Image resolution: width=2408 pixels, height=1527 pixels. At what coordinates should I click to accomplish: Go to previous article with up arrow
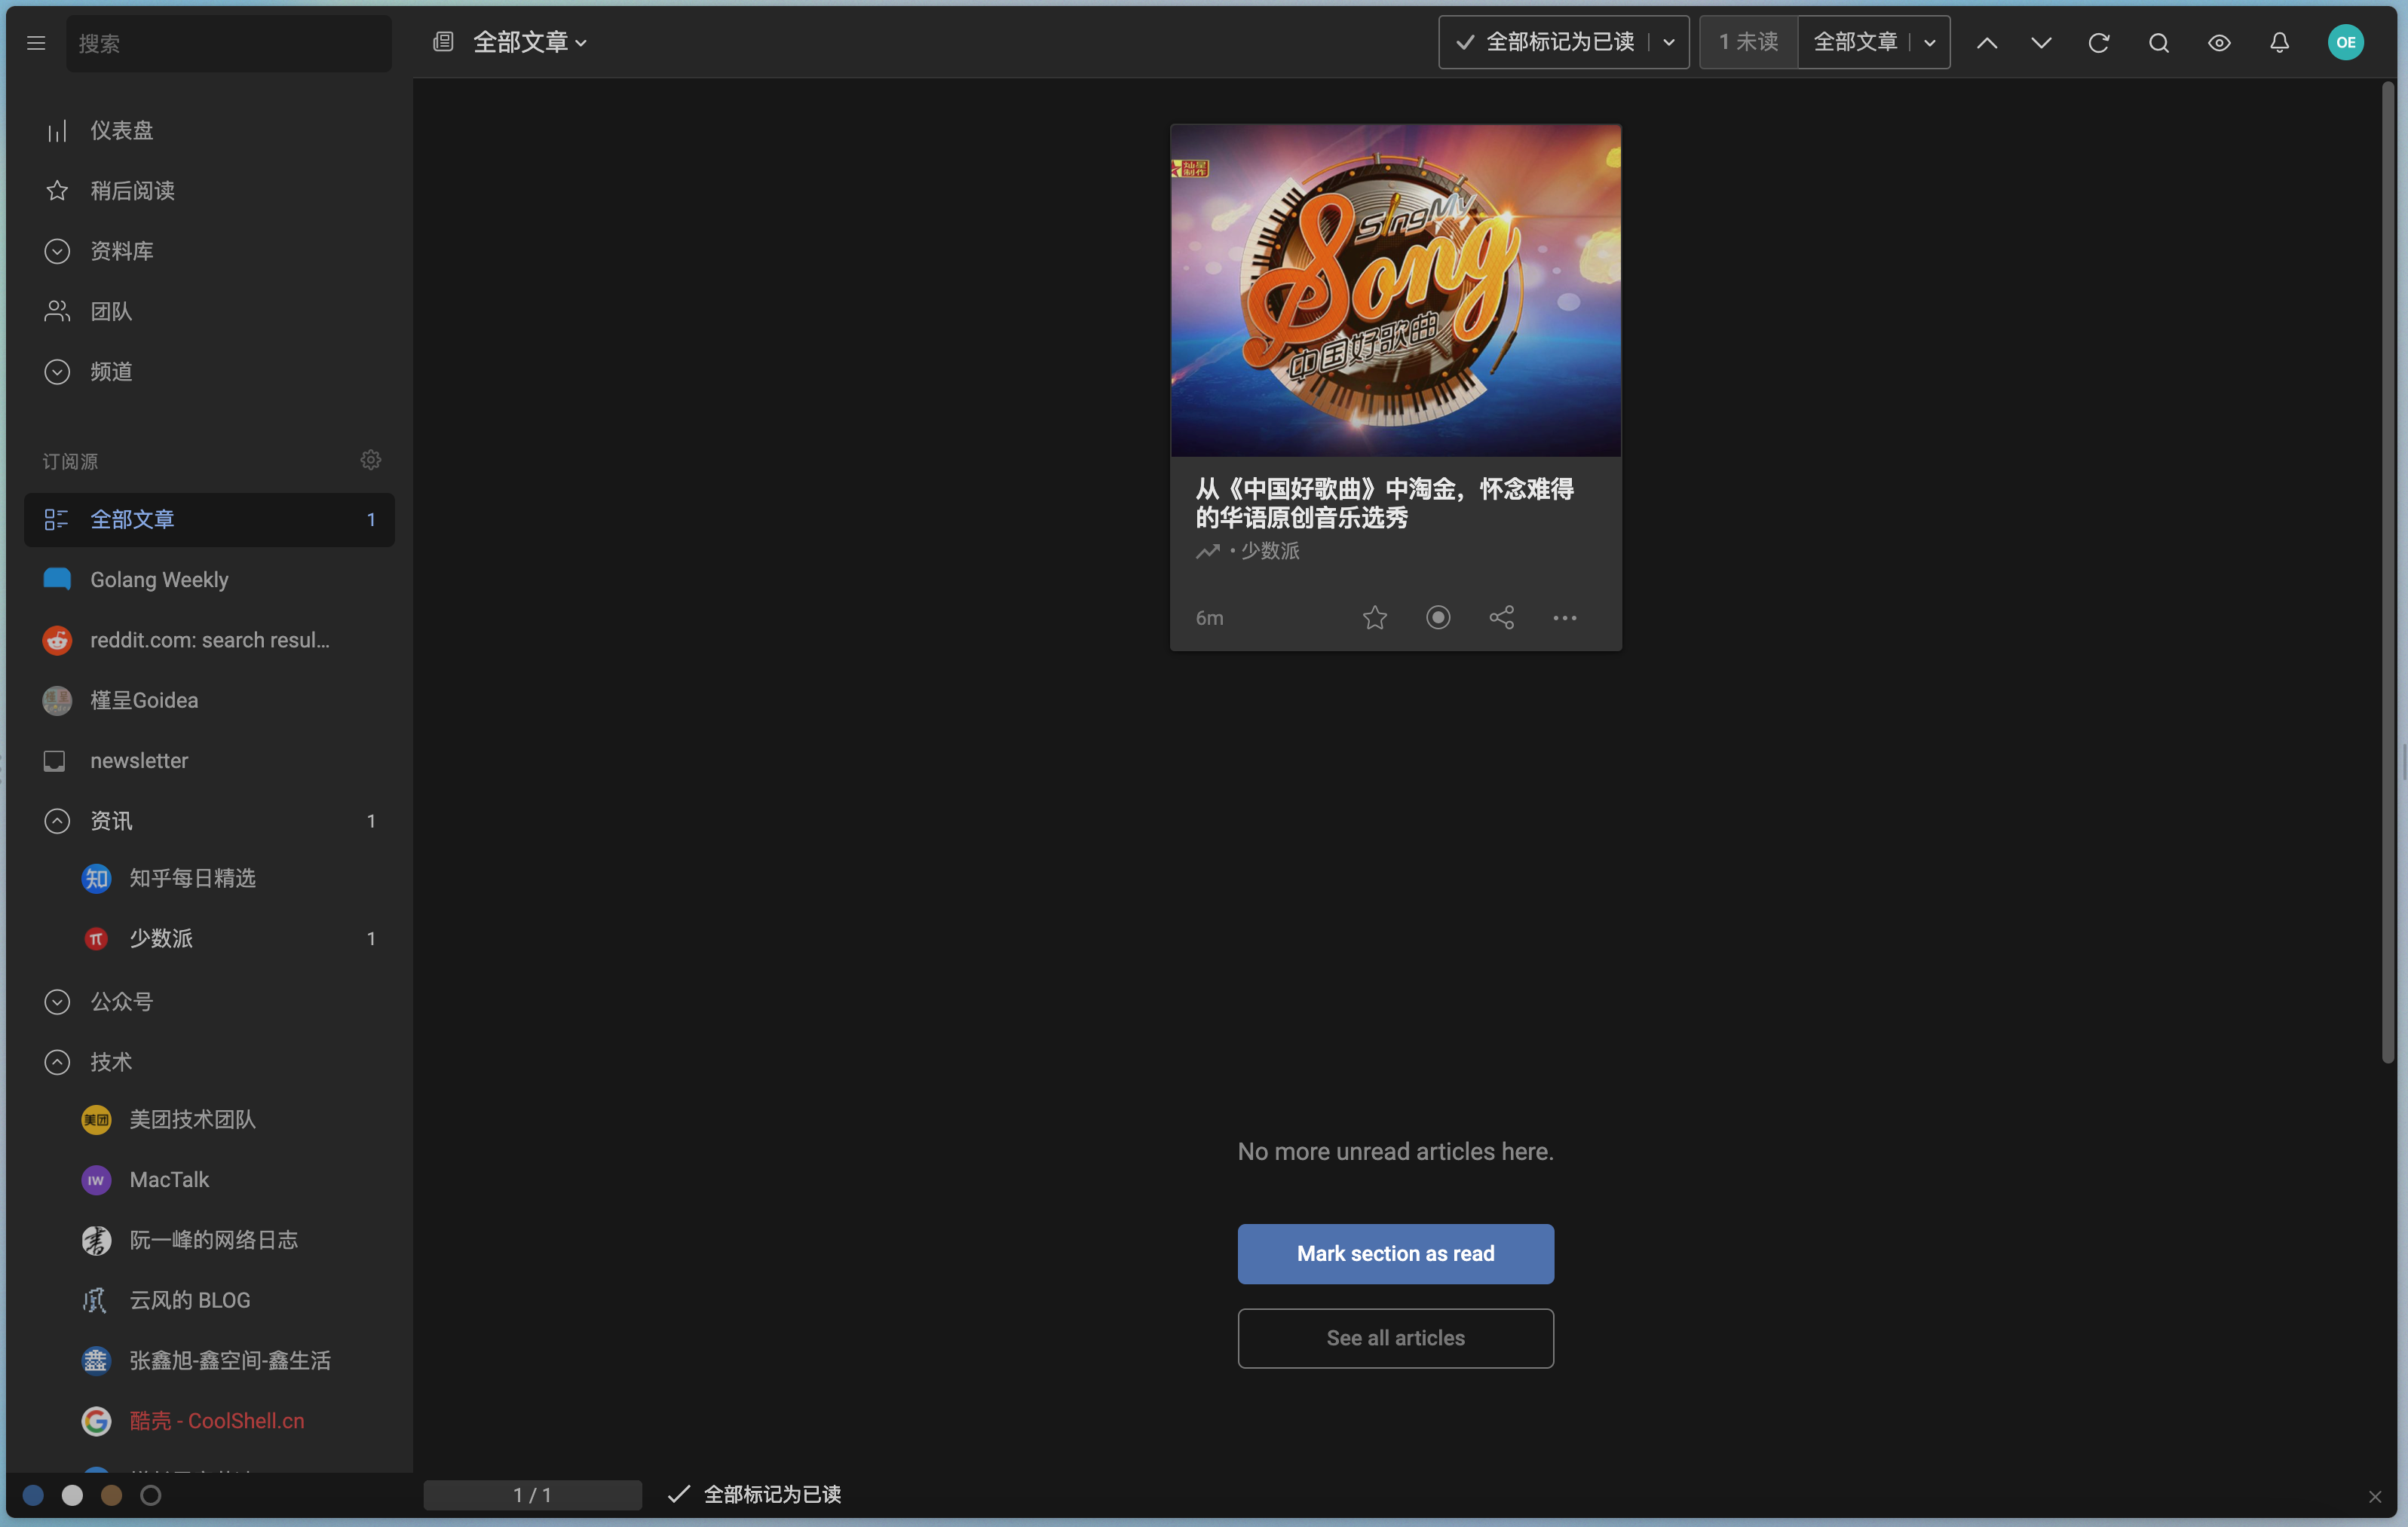tap(1987, 43)
